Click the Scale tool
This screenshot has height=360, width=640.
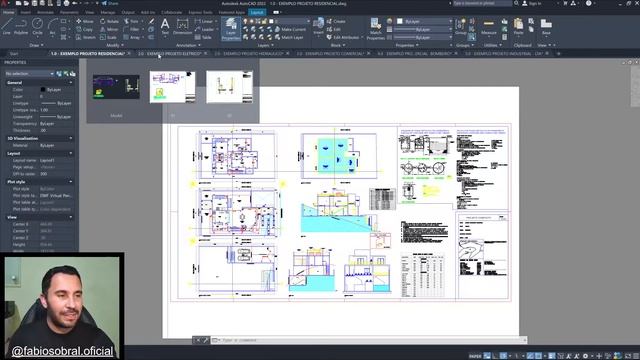108,37
